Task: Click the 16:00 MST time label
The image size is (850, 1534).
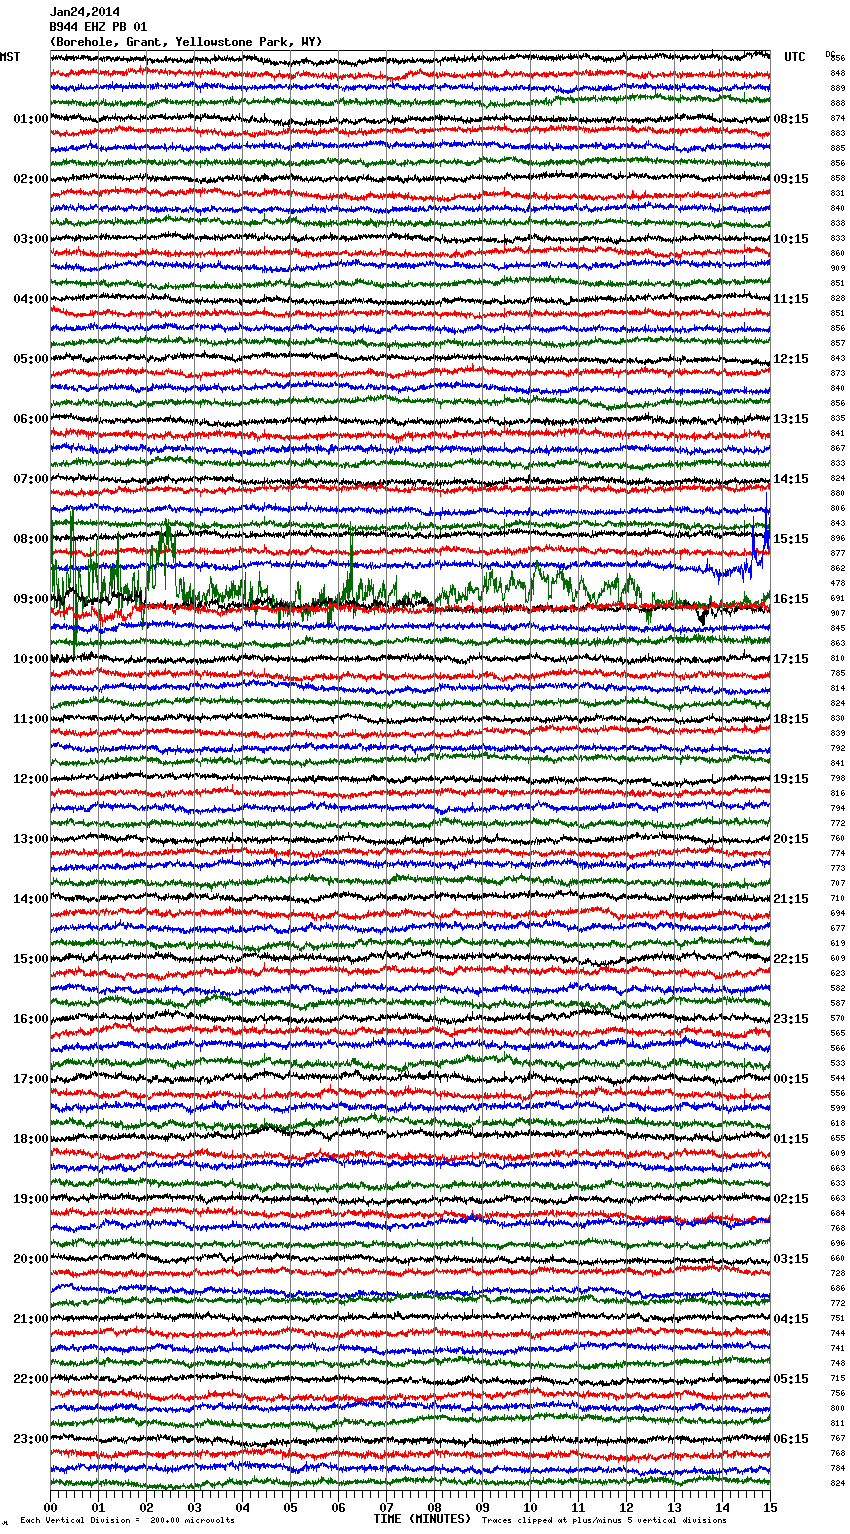Action: 31,1019
